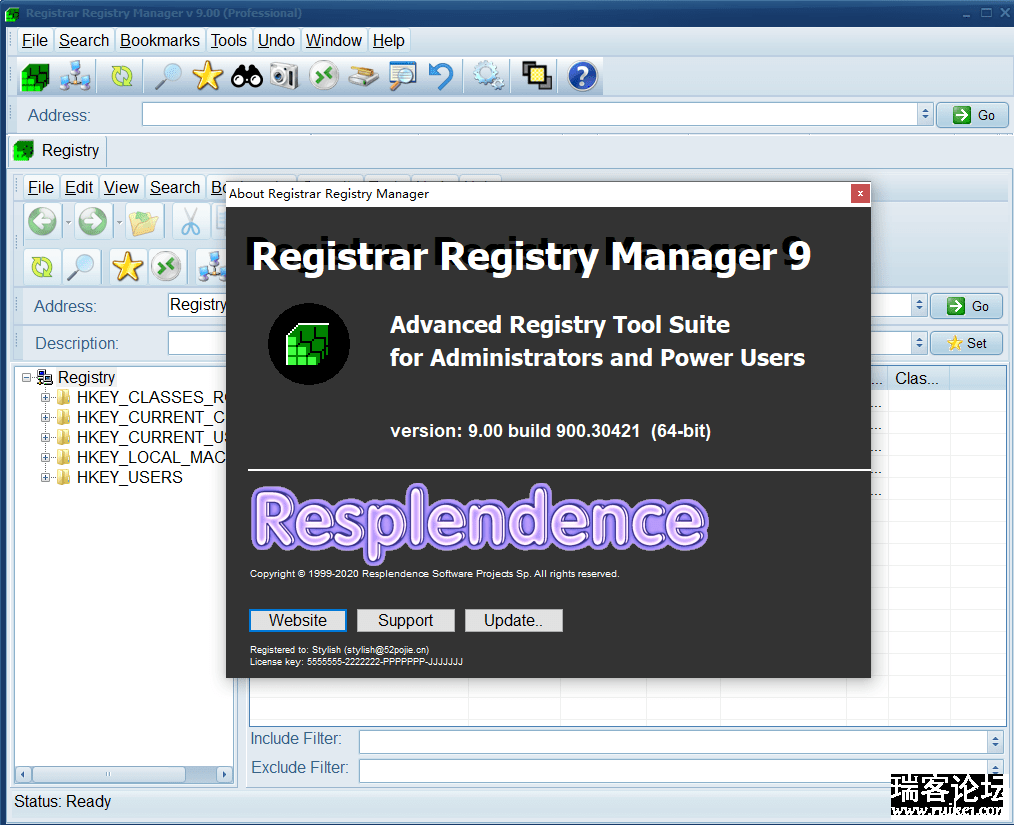This screenshot has height=825, width=1014.
Task: Open the network registry connection icon
Action: point(75,77)
